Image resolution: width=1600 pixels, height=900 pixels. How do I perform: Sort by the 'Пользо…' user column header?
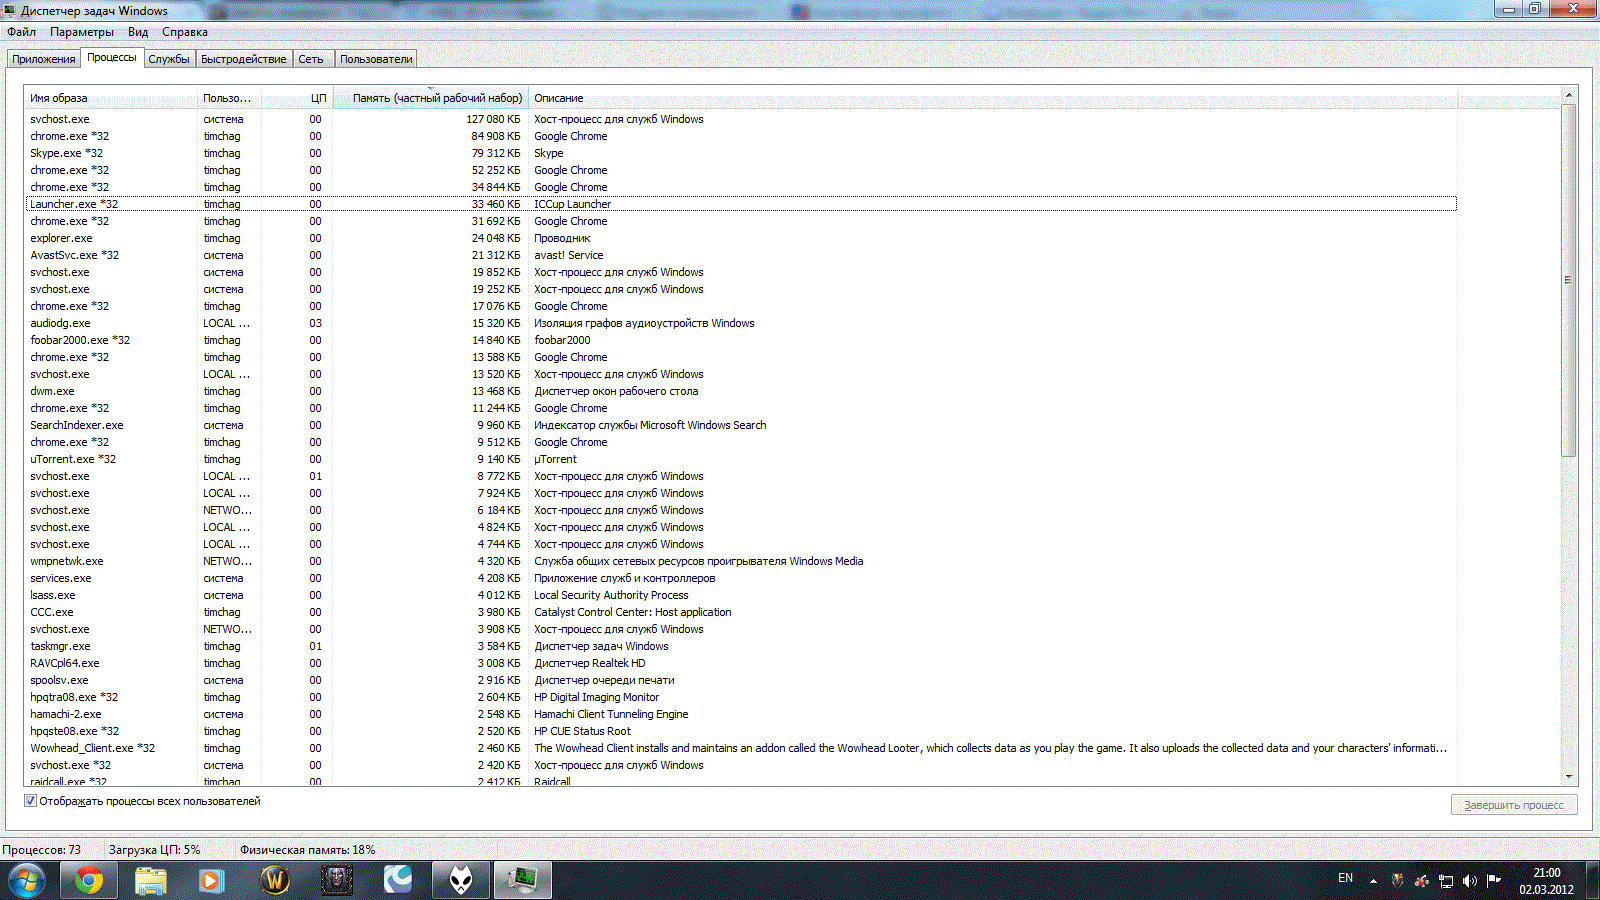coord(229,98)
